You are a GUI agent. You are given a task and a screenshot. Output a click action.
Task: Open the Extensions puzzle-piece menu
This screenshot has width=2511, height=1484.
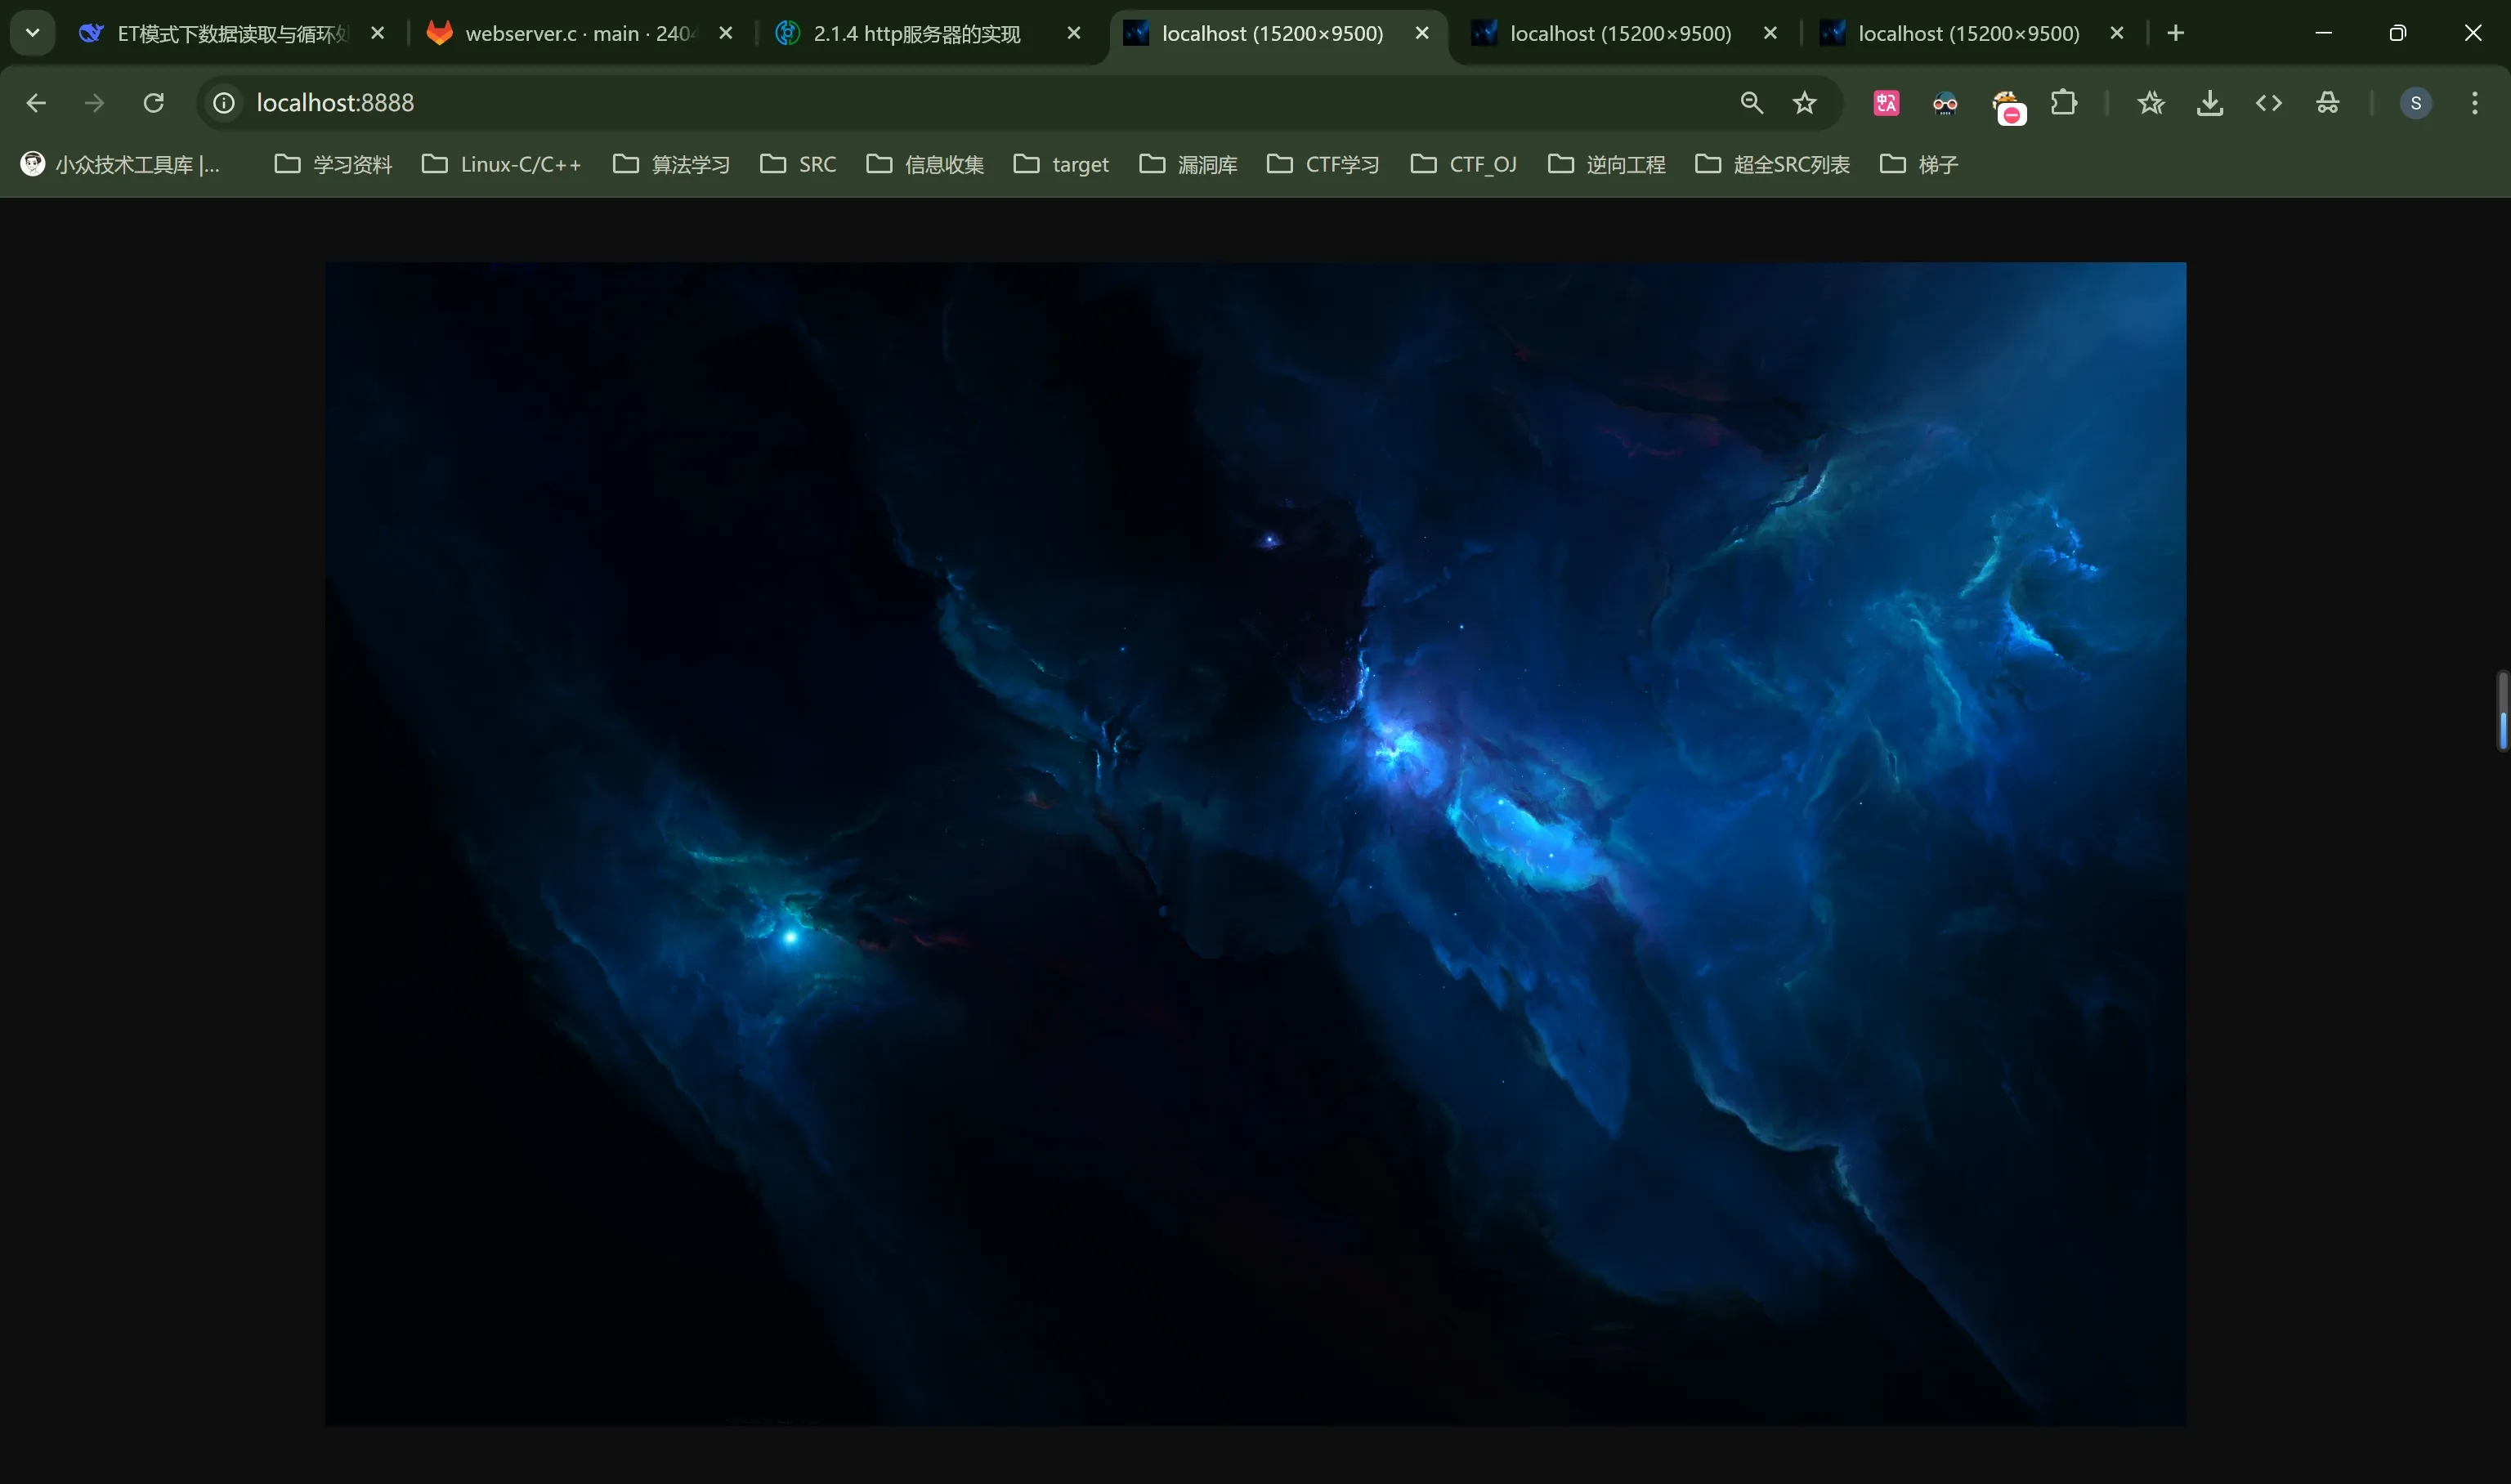2064,103
